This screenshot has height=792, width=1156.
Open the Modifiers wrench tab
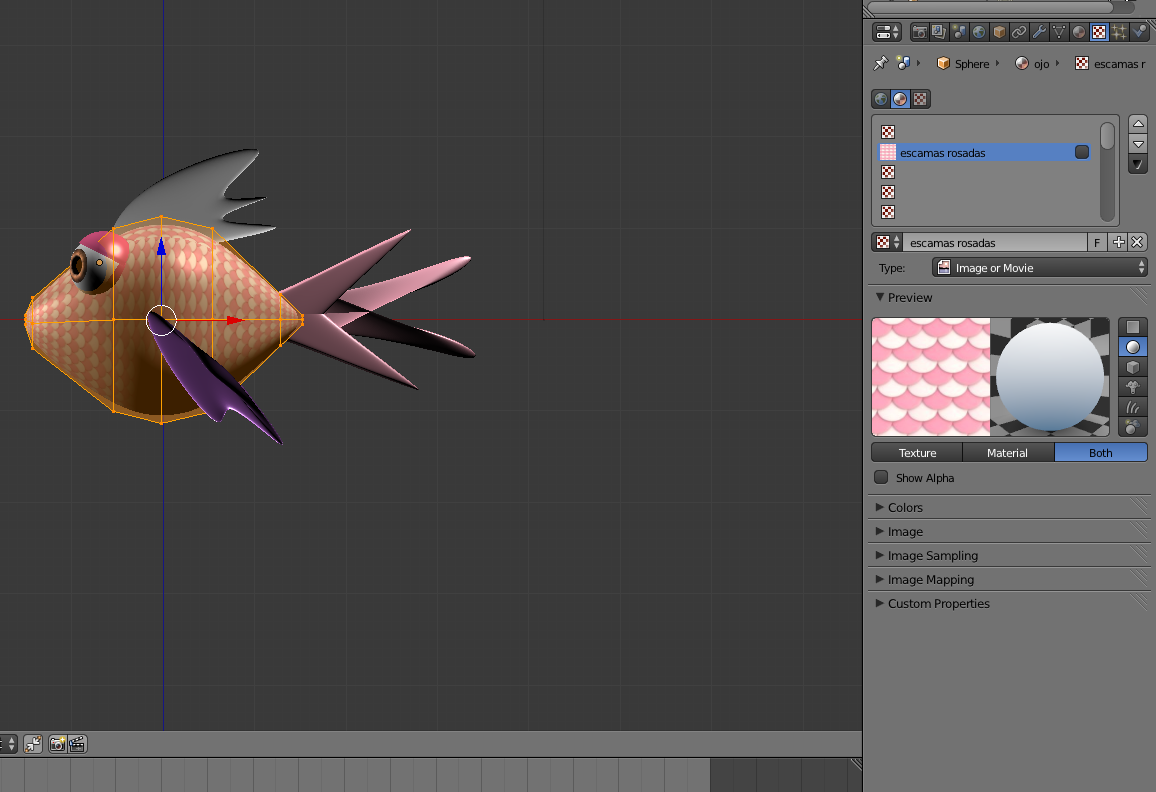(x=1038, y=32)
